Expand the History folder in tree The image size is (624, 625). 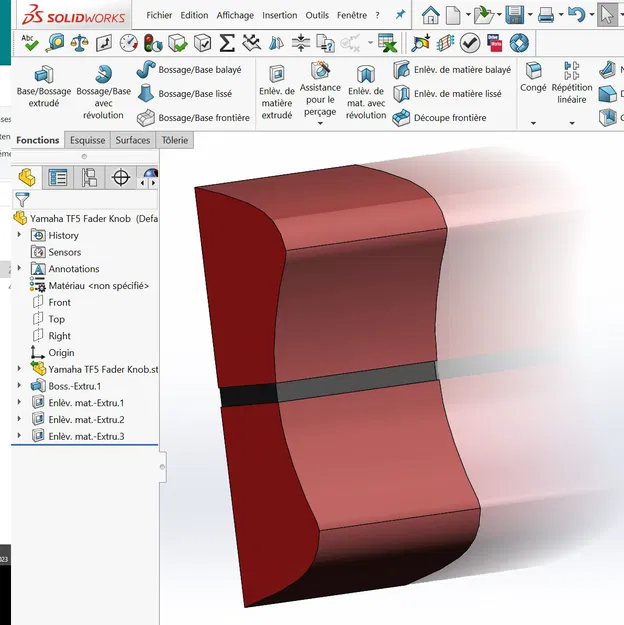coord(19,235)
